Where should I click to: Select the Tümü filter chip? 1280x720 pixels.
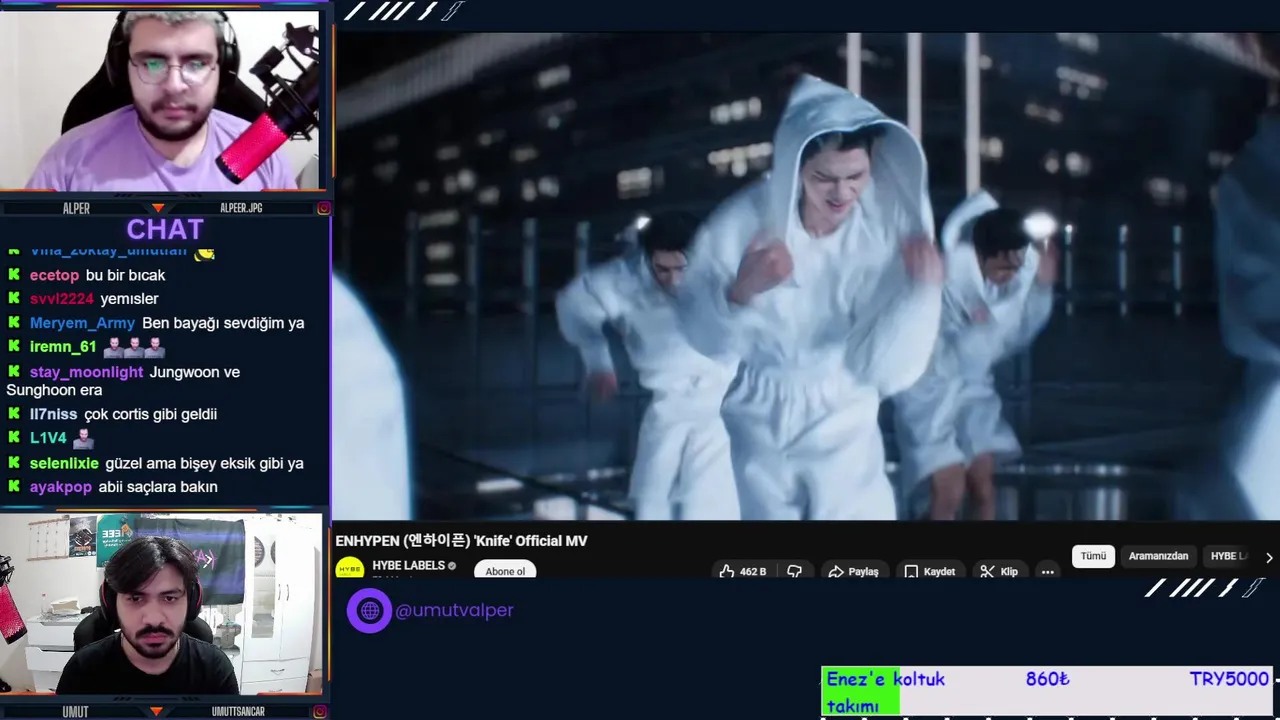tap(1093, 556)
